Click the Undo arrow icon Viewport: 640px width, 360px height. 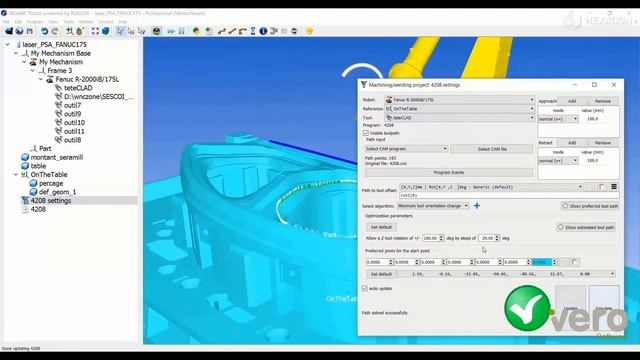(44, 31)
